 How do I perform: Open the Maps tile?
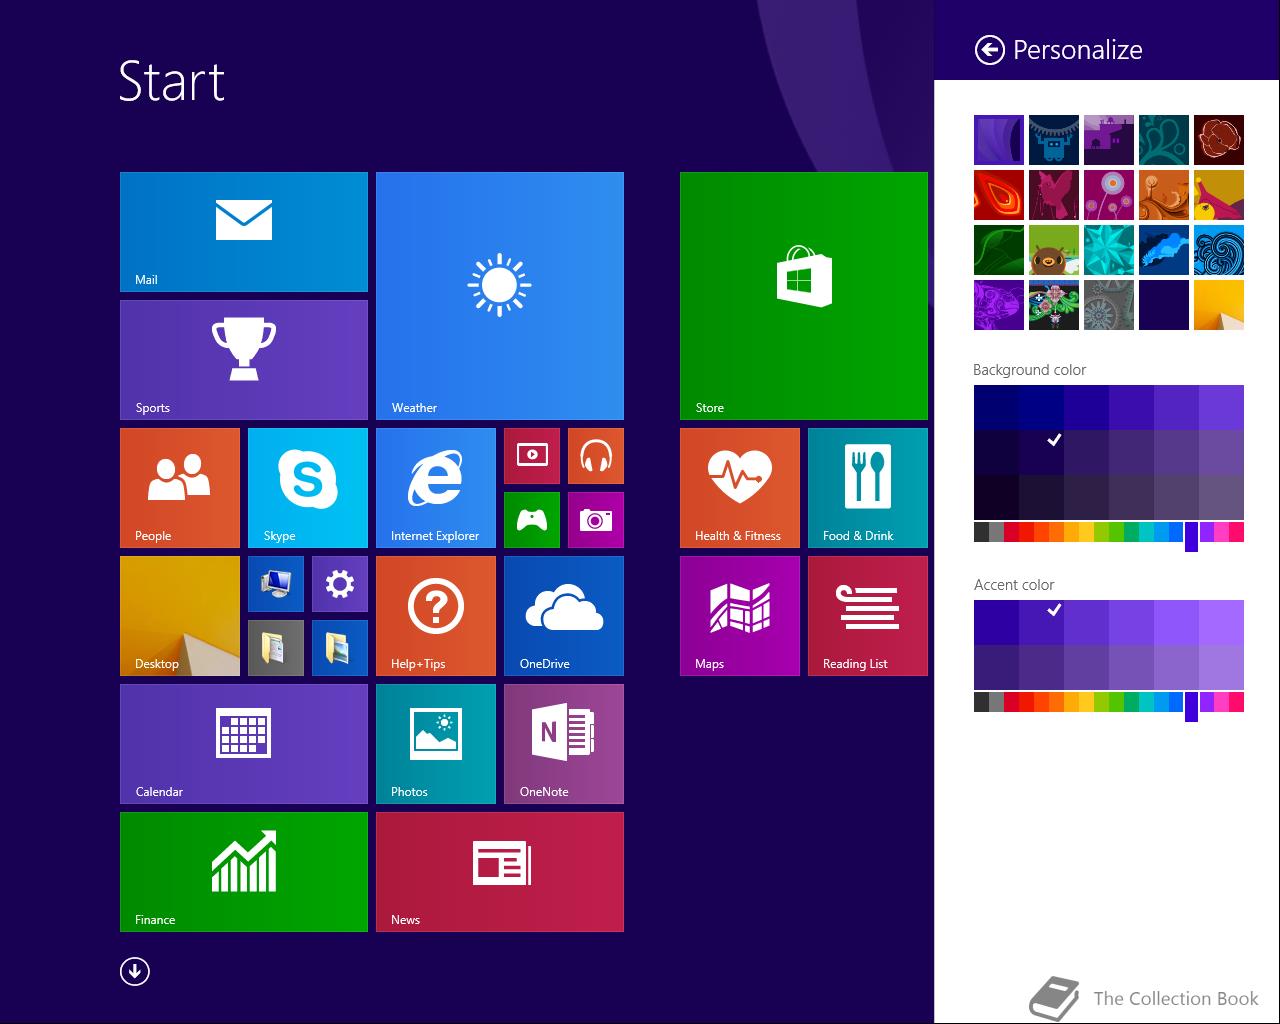coord(740,616)
